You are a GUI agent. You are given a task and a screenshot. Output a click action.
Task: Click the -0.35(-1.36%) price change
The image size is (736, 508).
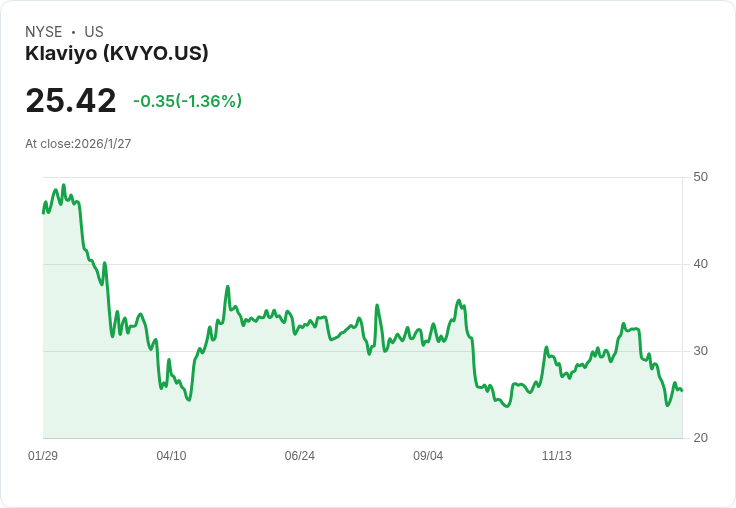[x=187, y=101]
